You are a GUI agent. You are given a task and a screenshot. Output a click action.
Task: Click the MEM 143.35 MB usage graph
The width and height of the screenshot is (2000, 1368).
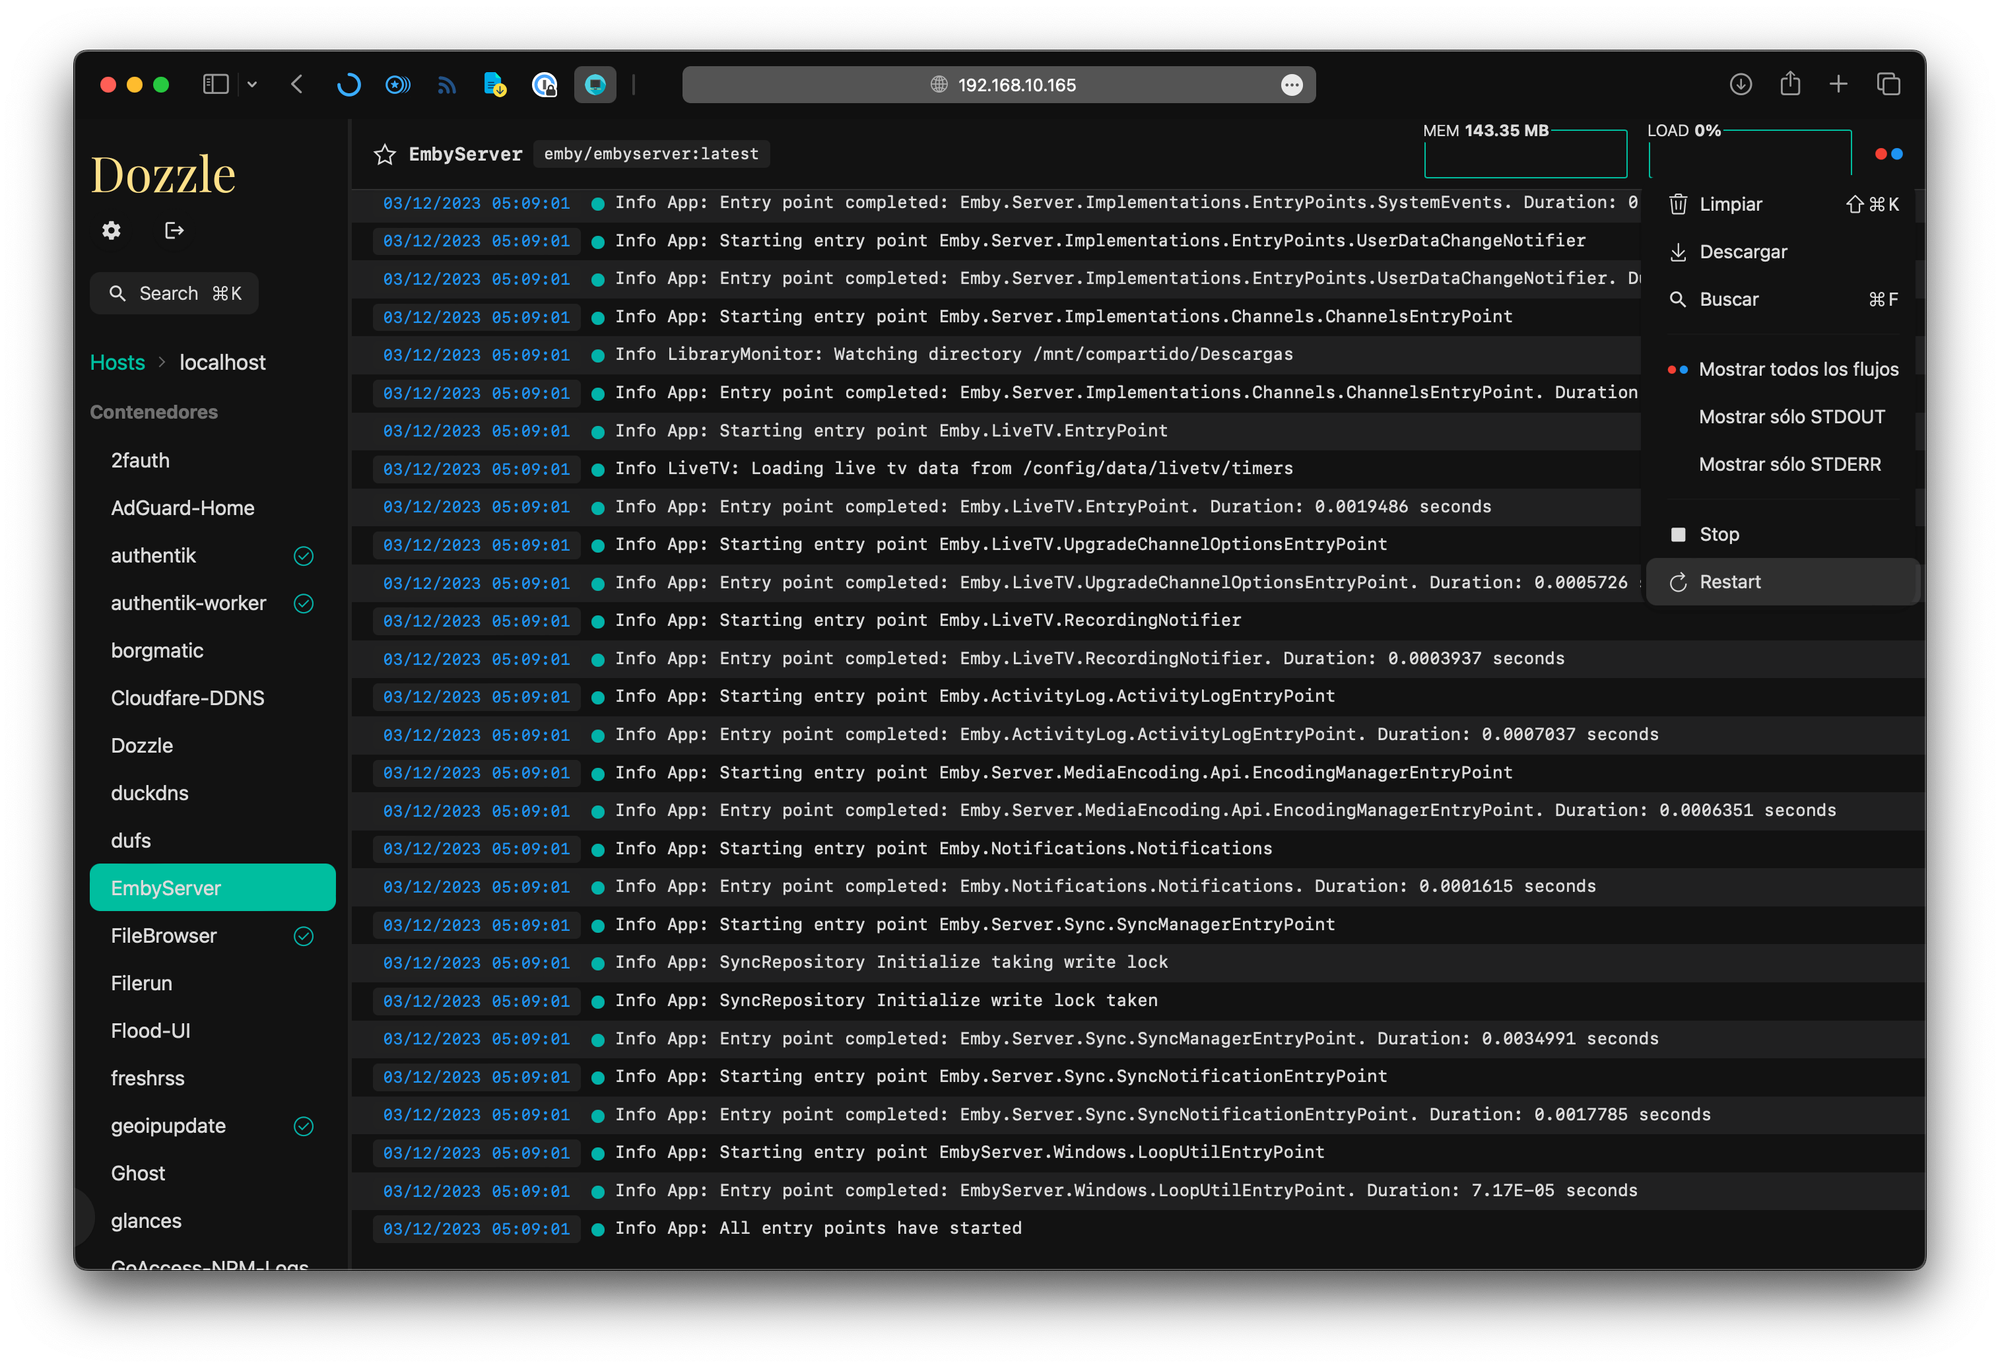pyautogui.click(x=1525, y=152)
